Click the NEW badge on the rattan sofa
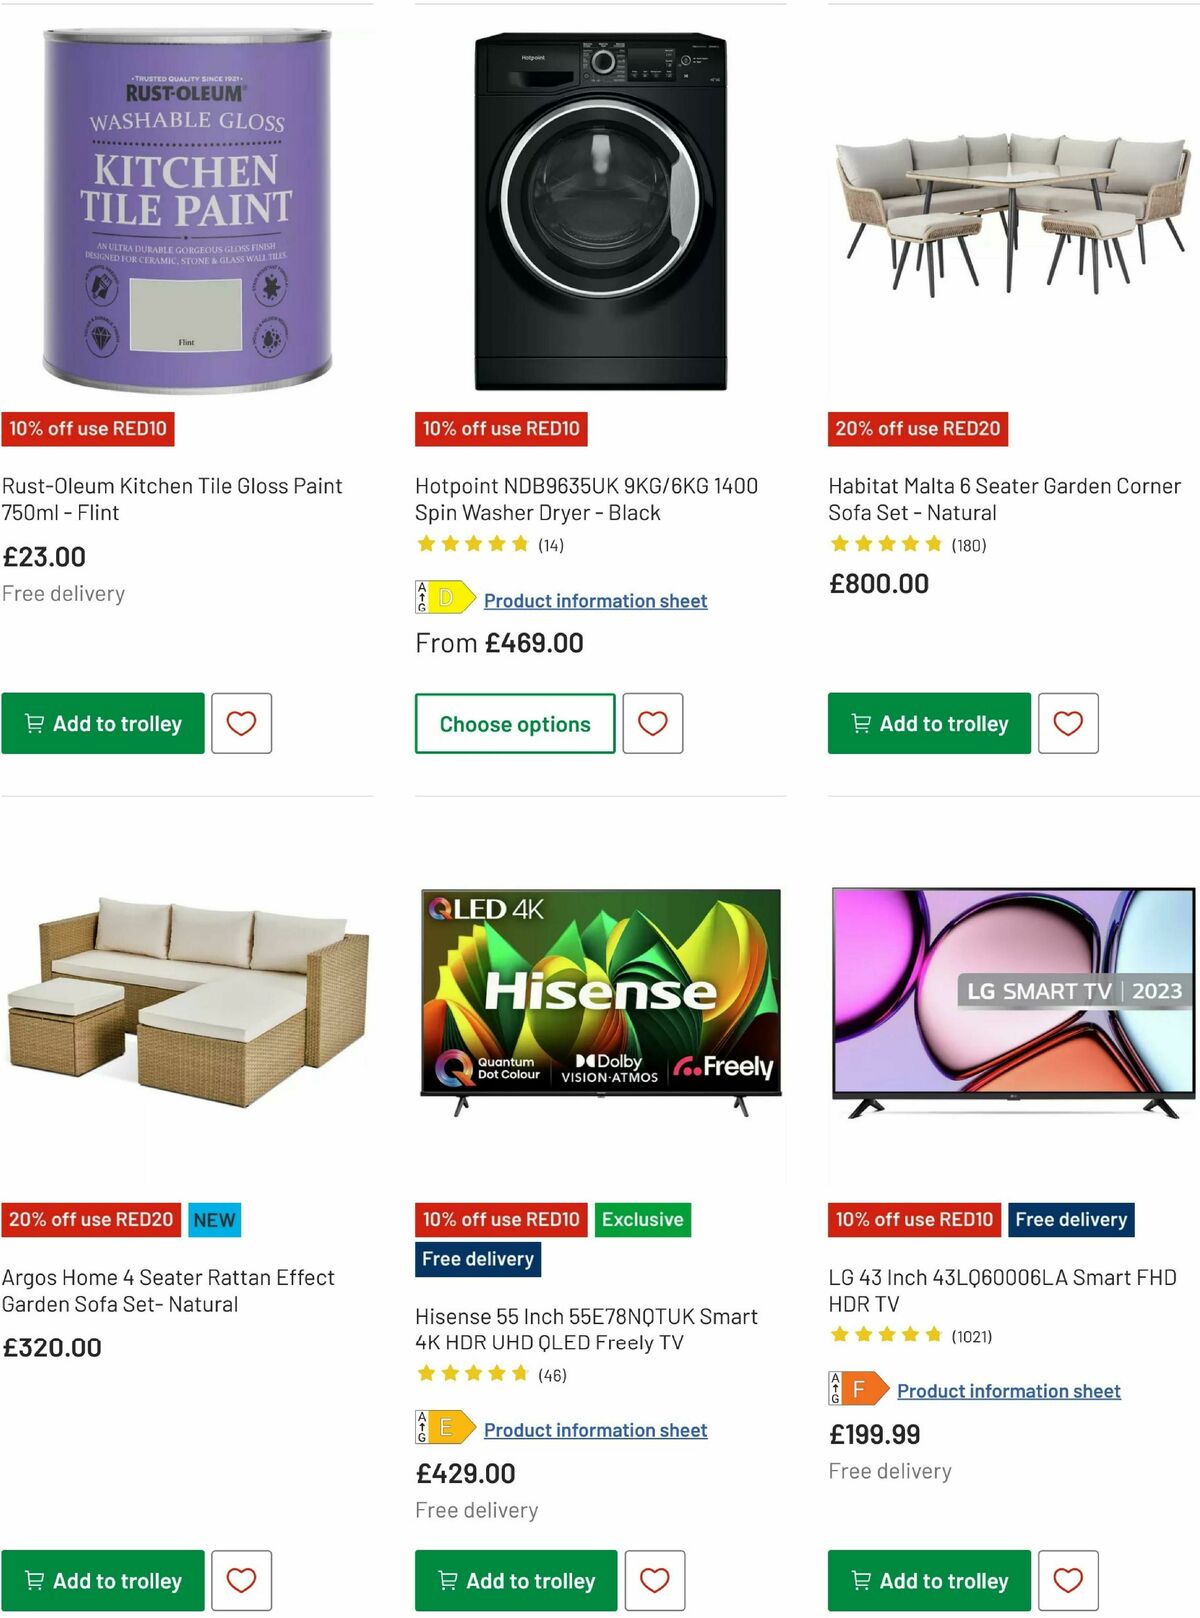Screen dimensions: 1200x1618 click(x=214, y=1219)
